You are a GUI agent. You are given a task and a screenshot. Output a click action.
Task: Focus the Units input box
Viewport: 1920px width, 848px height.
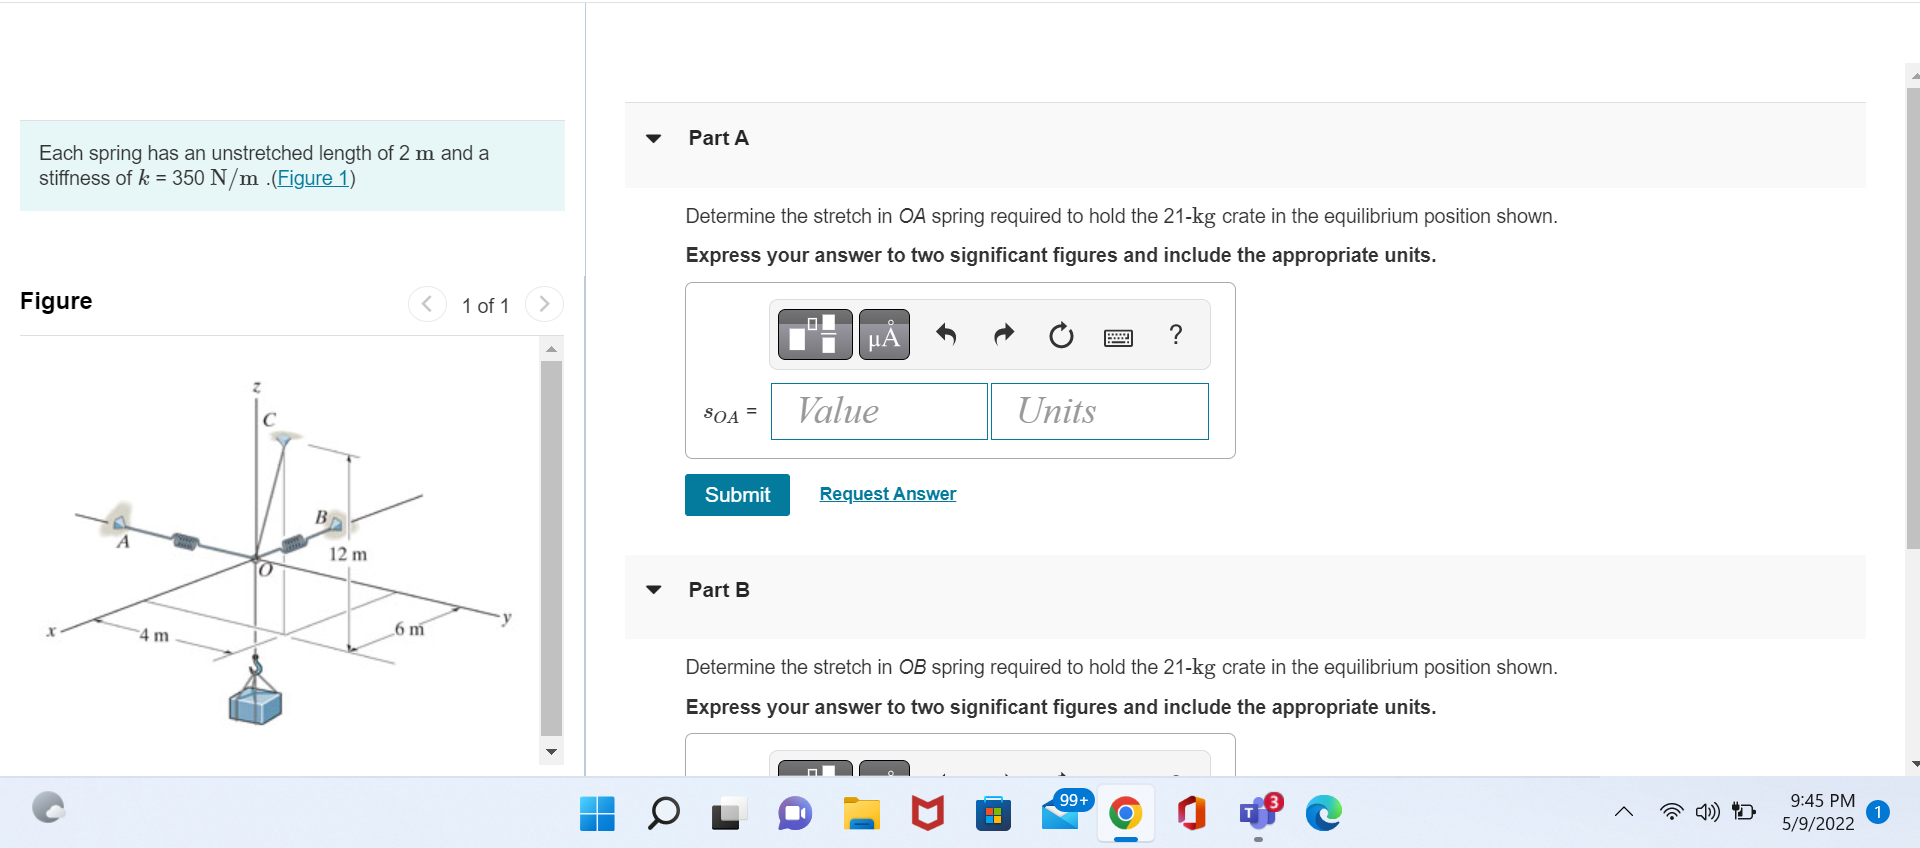[x=1100, y=411]
